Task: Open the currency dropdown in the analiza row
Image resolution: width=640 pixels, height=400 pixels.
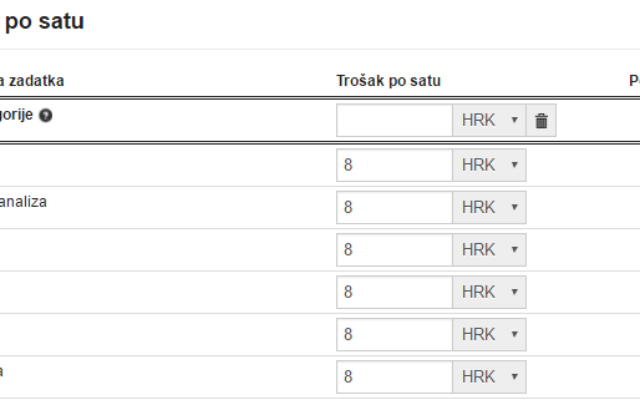Action: click(x=489, y=207)
